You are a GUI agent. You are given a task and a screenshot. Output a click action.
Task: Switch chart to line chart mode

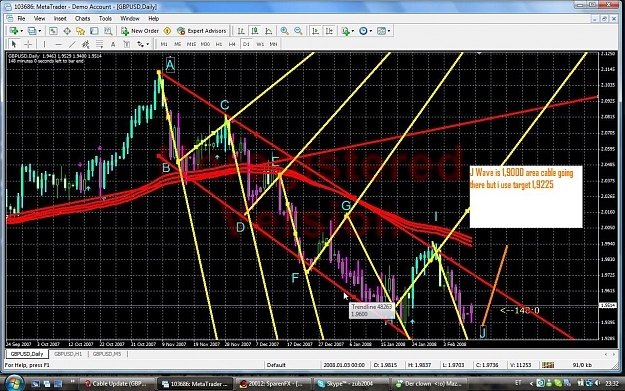click(x=268, y=31)
